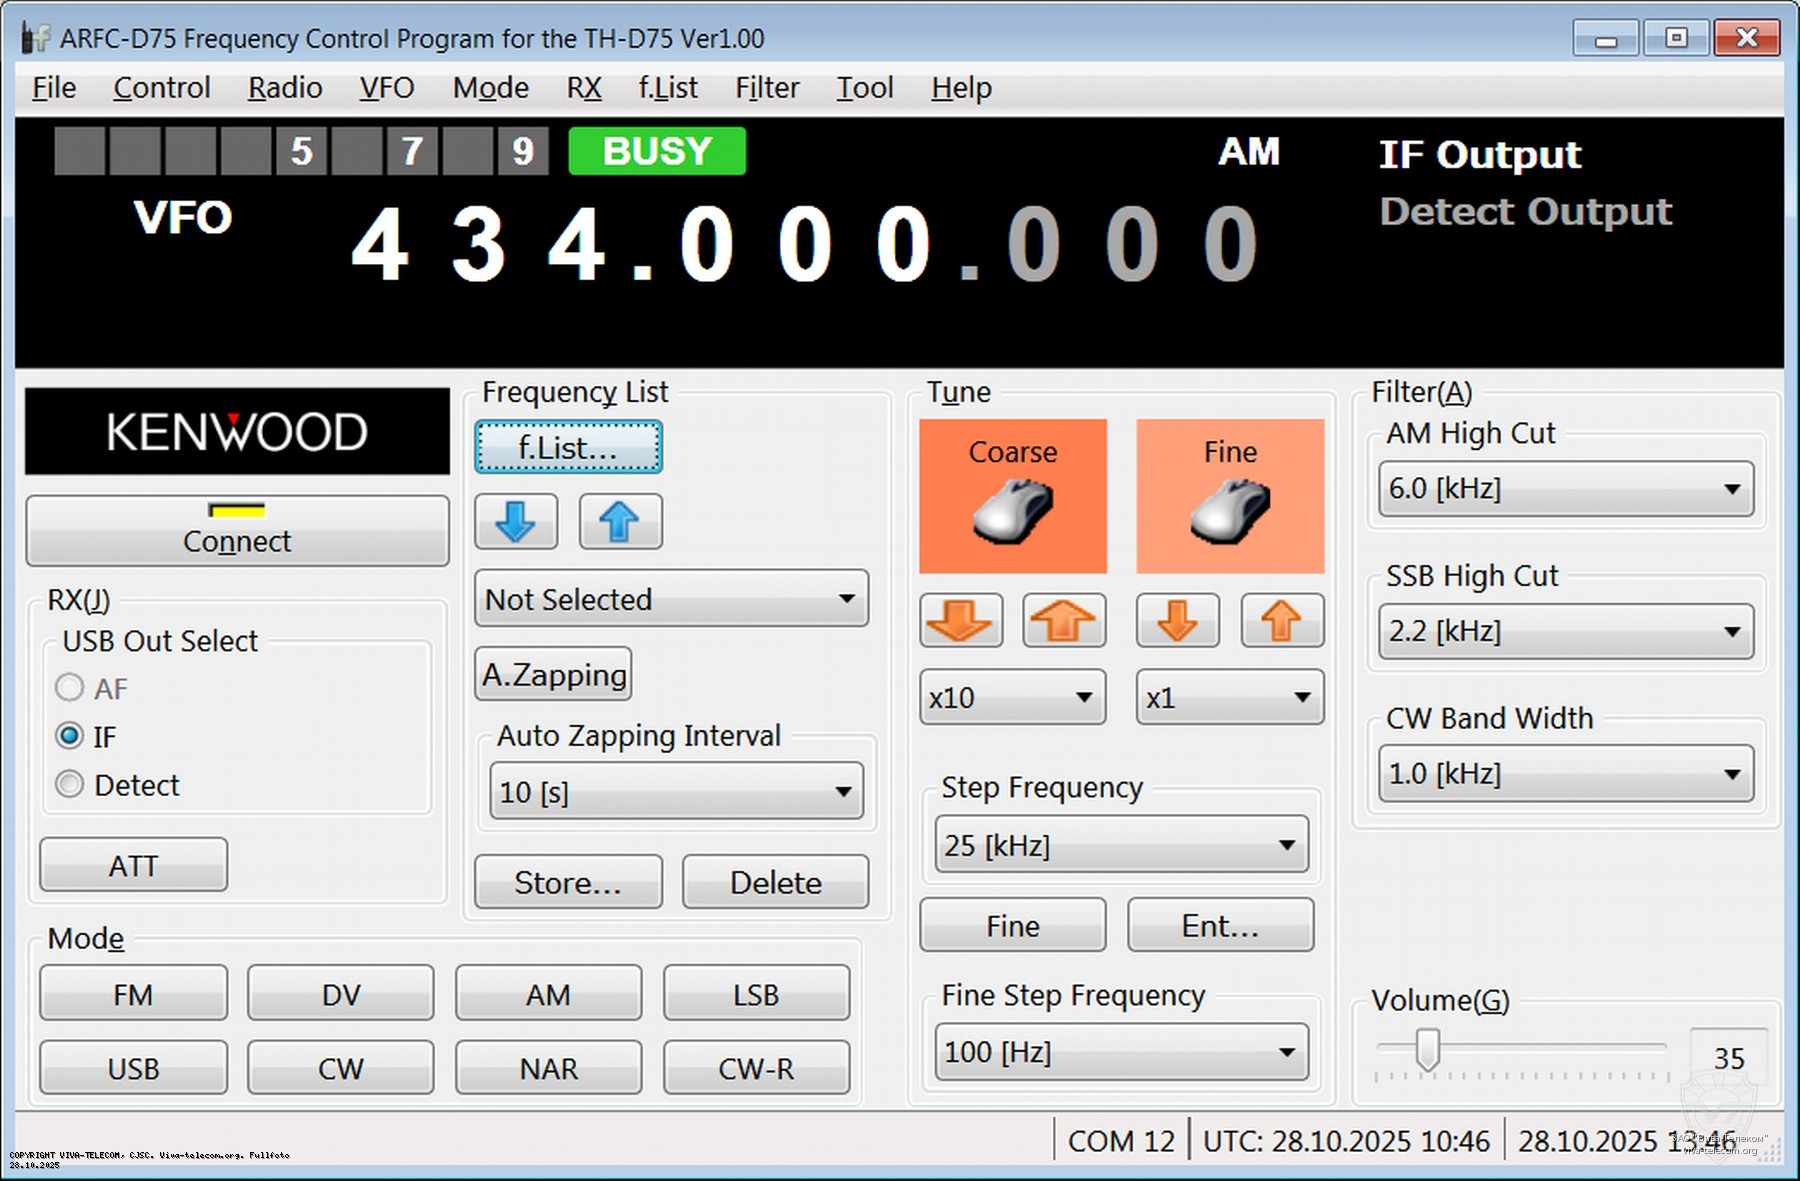Select AF in USB Out Select
Viewport: 1800px width, 1181px height.
[69, 688]
